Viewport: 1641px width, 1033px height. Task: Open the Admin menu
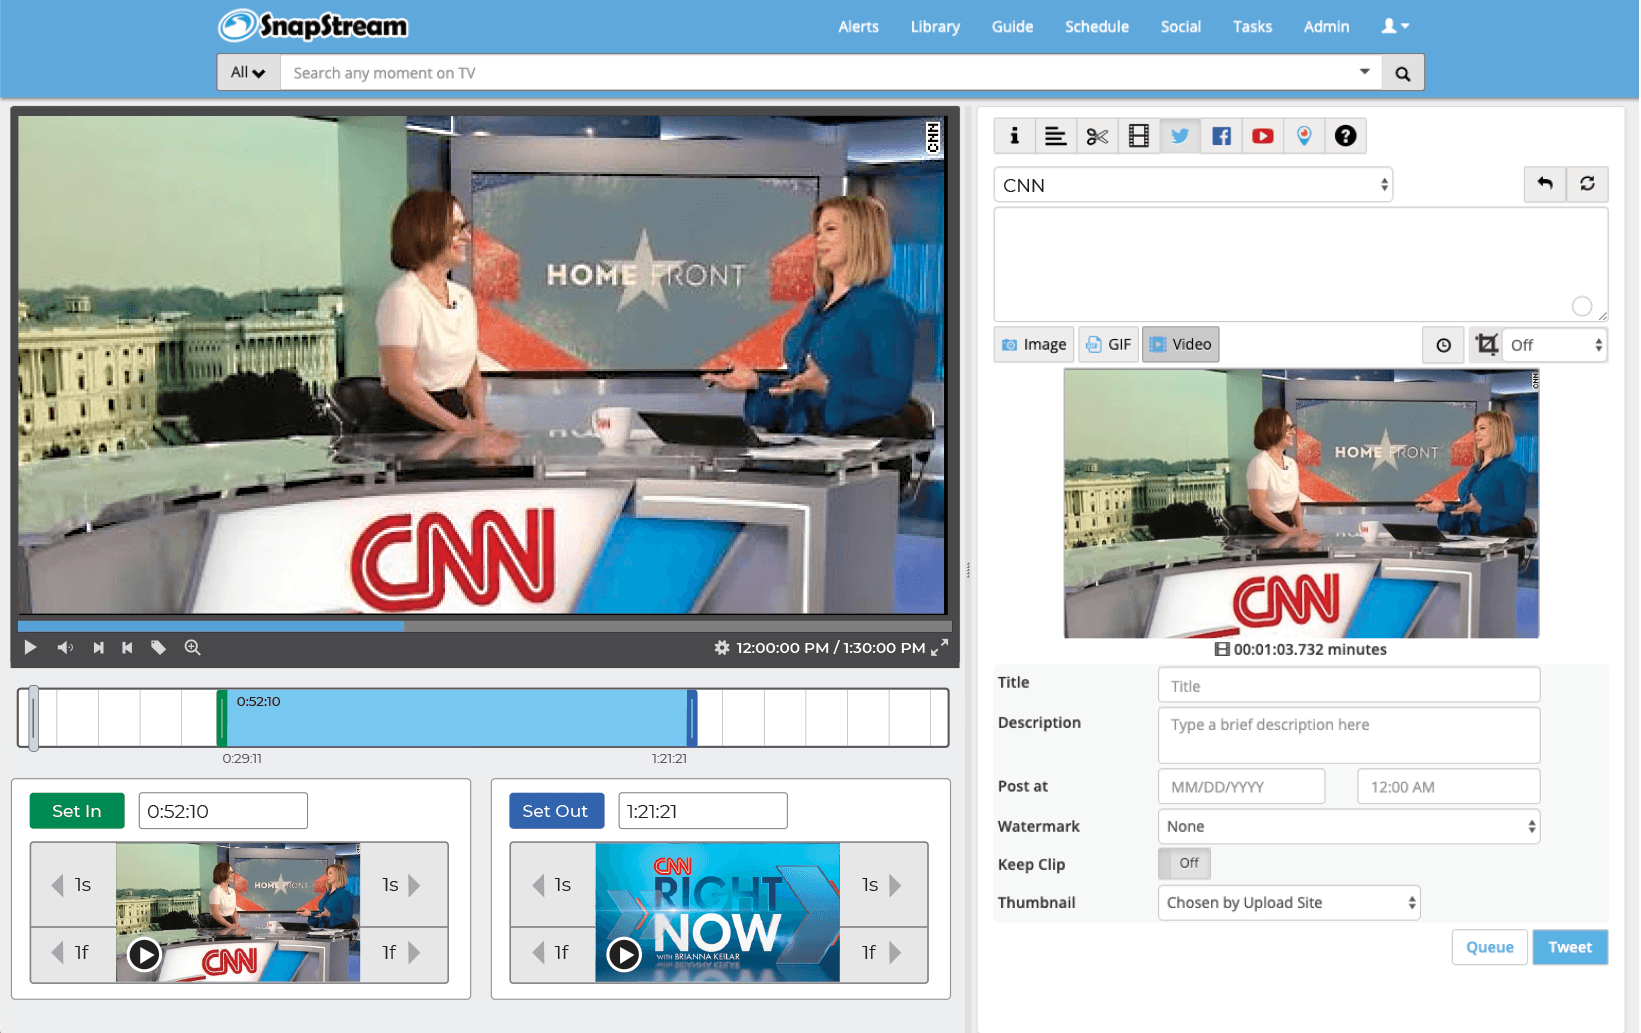[x=1326, y=27]
